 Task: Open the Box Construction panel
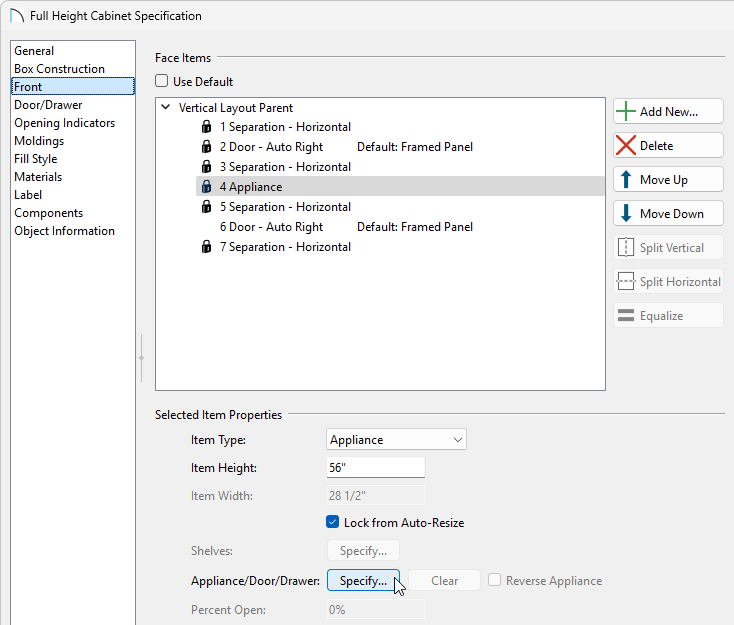tap(59, 69)
